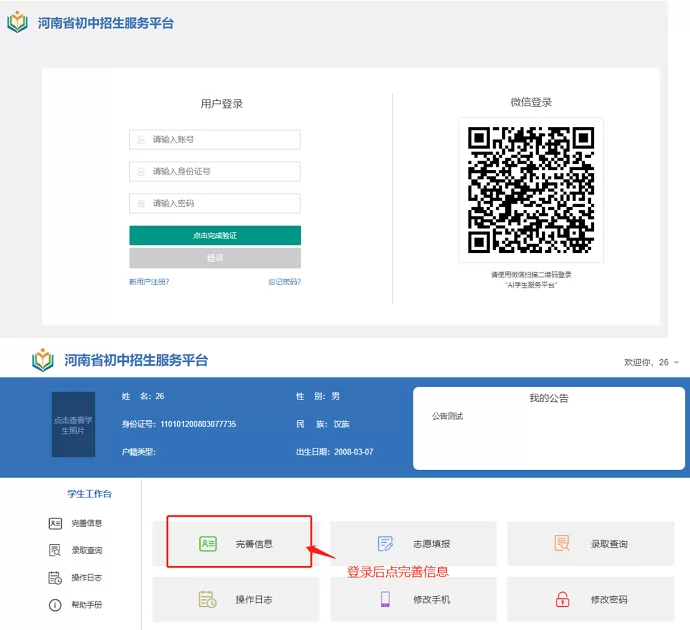Screen dimensions: 690x630
Task: Click the sidebar ID card icon for 完善信息
Action: pyautogui.click(x=55, y=523)
